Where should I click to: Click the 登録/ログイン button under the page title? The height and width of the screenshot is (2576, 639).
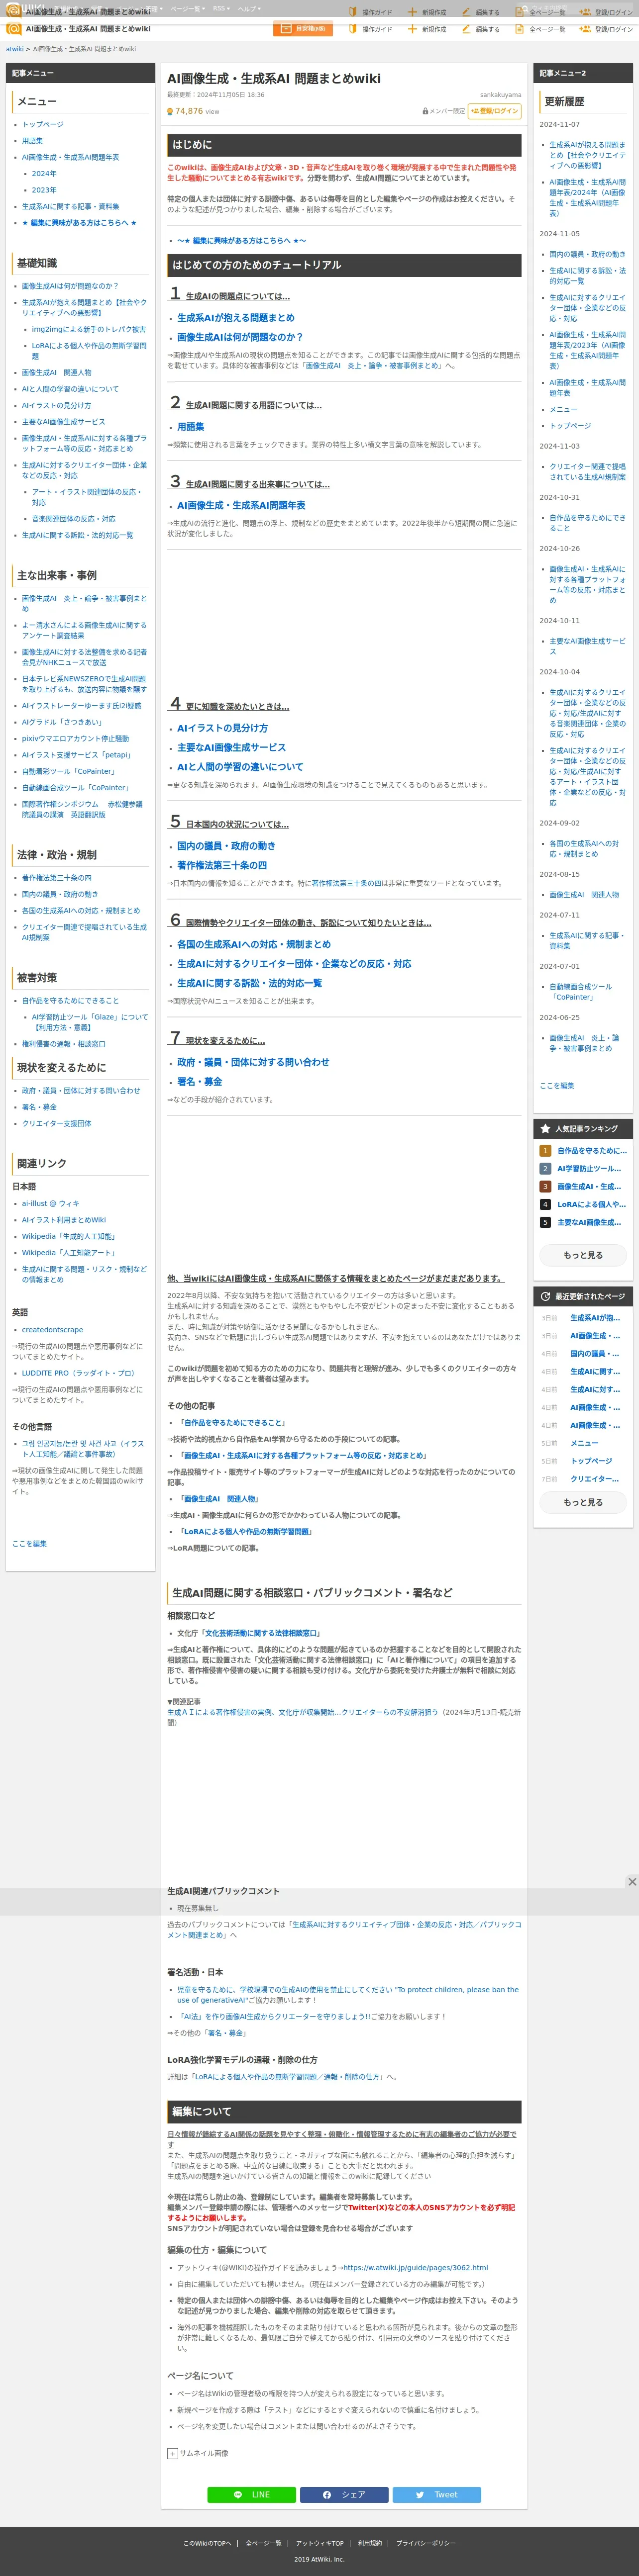pos(494,111)
